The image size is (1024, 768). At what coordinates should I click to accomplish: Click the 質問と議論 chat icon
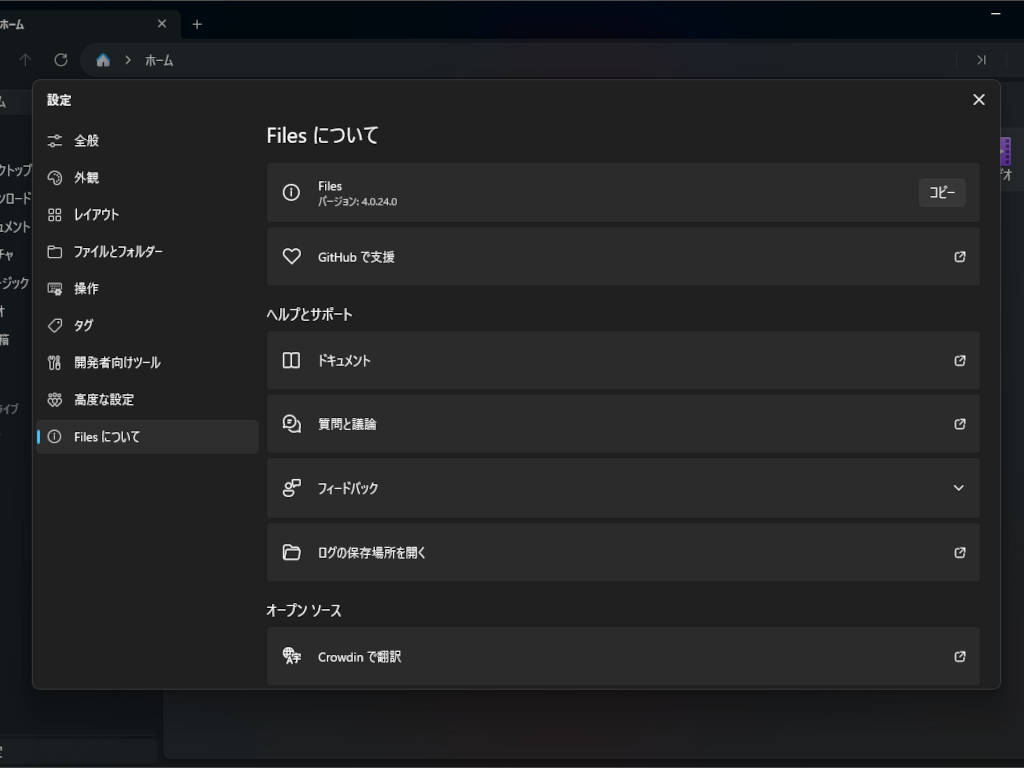(291, 424)
